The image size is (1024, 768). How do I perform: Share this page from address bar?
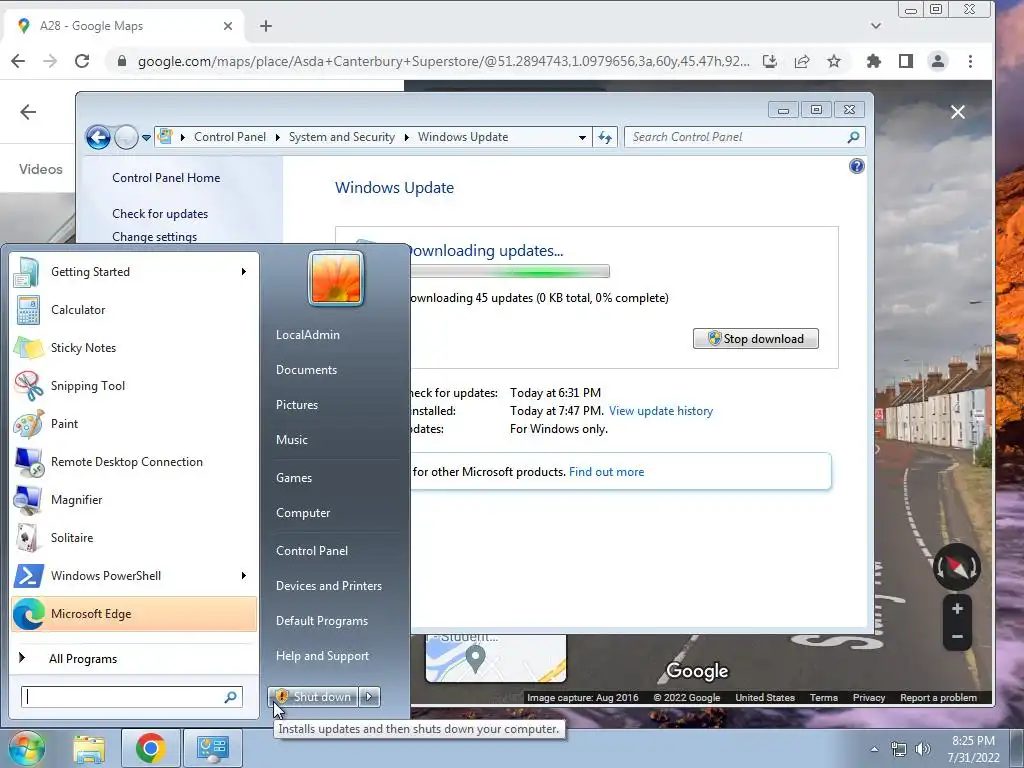802,61
